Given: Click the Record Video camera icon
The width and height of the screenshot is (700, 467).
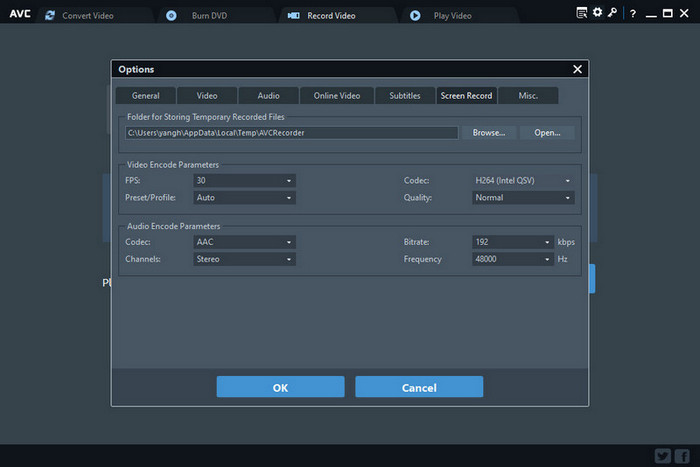Looking at the screenshot, I should coord(293,16).
